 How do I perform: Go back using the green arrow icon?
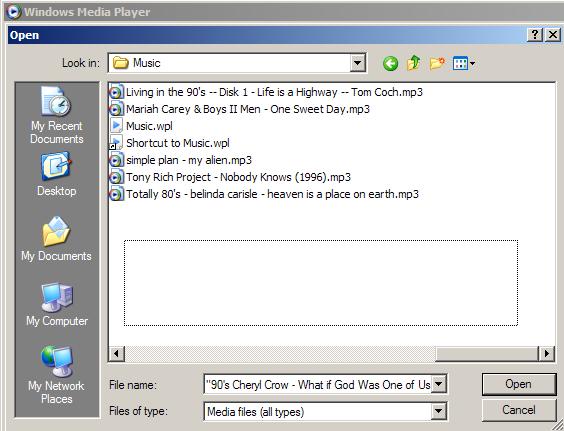point(390,64)
